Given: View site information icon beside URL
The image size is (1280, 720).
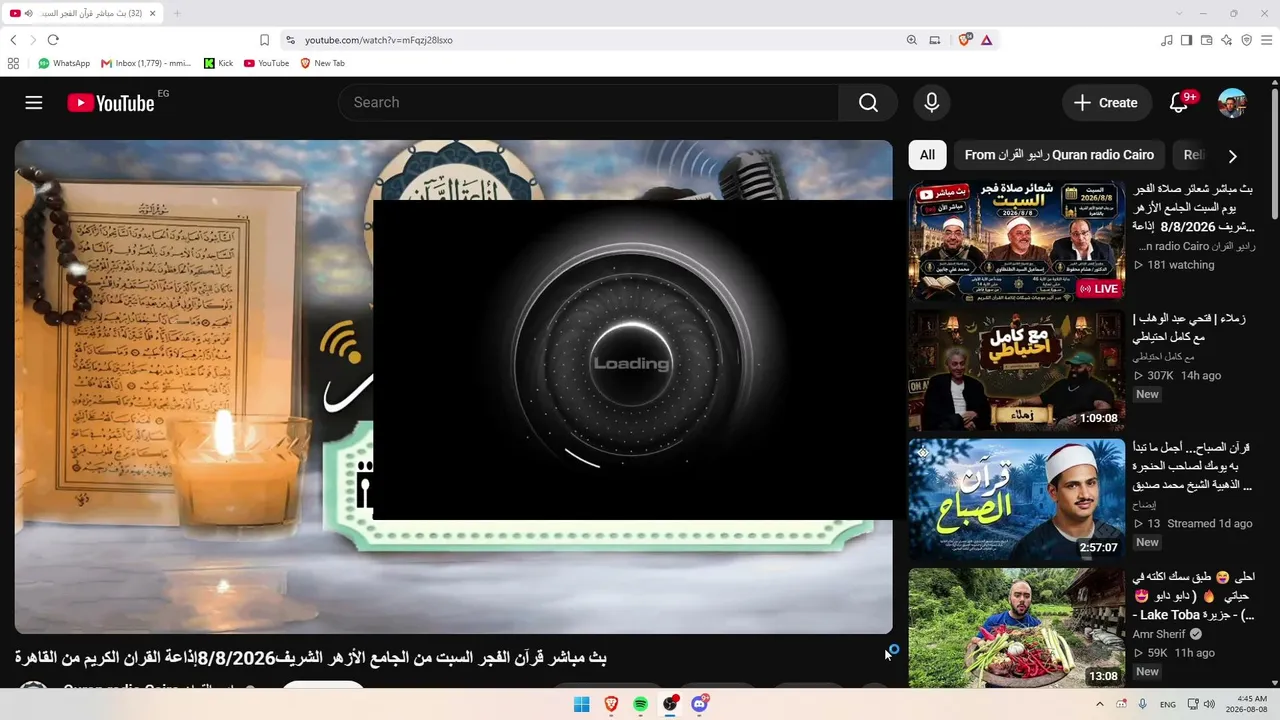Looking at the screenshot, I should 290,40.
